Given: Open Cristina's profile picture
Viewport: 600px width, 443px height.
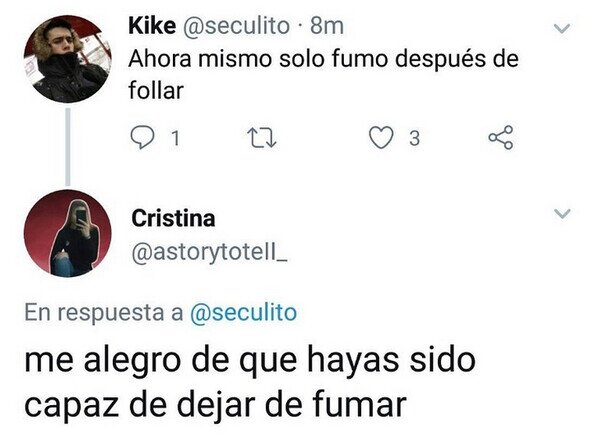Looking at the screenshot, I should coord(67,233).
